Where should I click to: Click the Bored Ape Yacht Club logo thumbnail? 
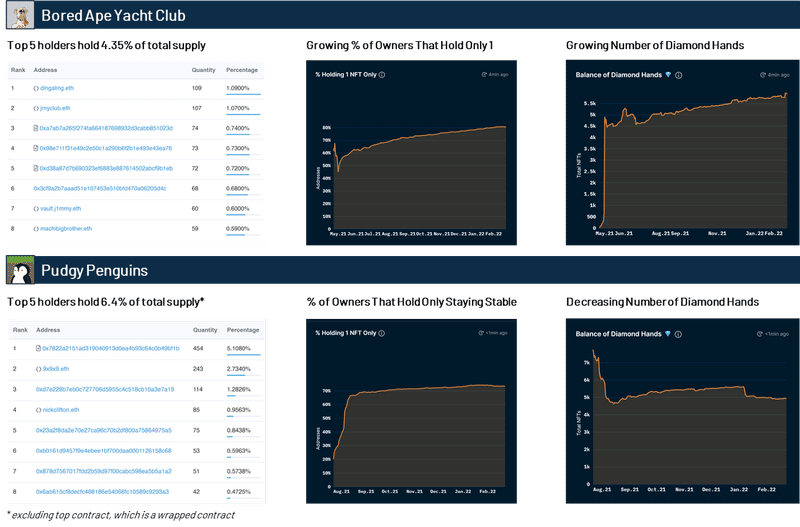tap(20, 15)
